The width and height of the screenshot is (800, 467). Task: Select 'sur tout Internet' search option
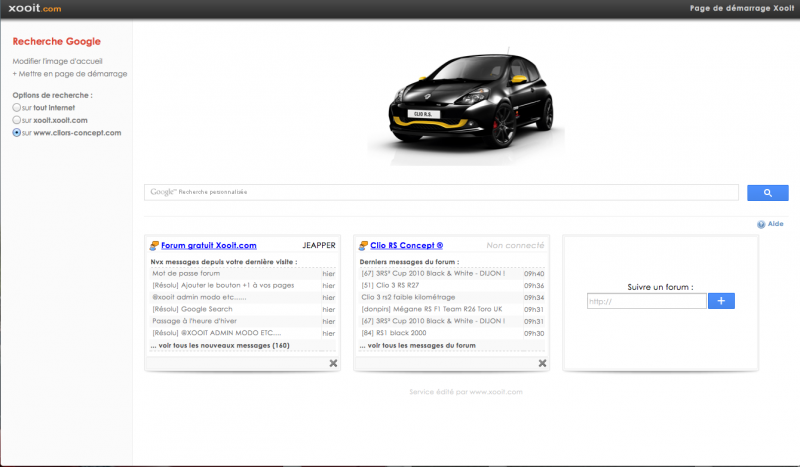[x=17, y=108]
